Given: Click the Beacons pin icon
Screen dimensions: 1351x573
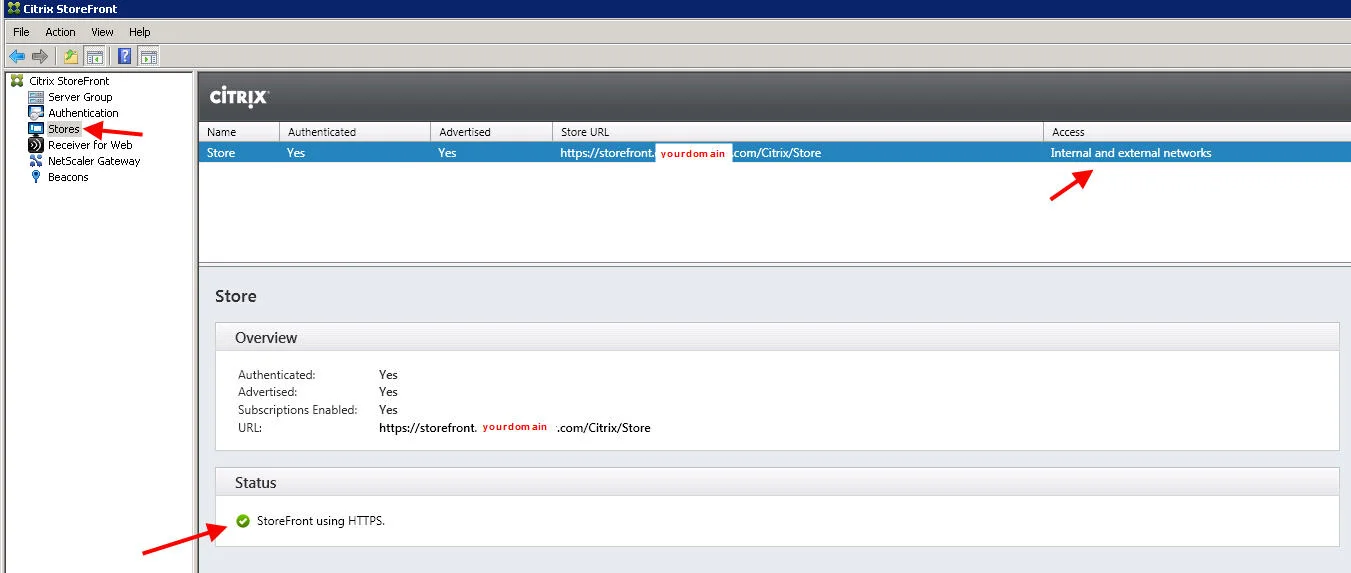Looking at the screenshot, I should (36, 177).
